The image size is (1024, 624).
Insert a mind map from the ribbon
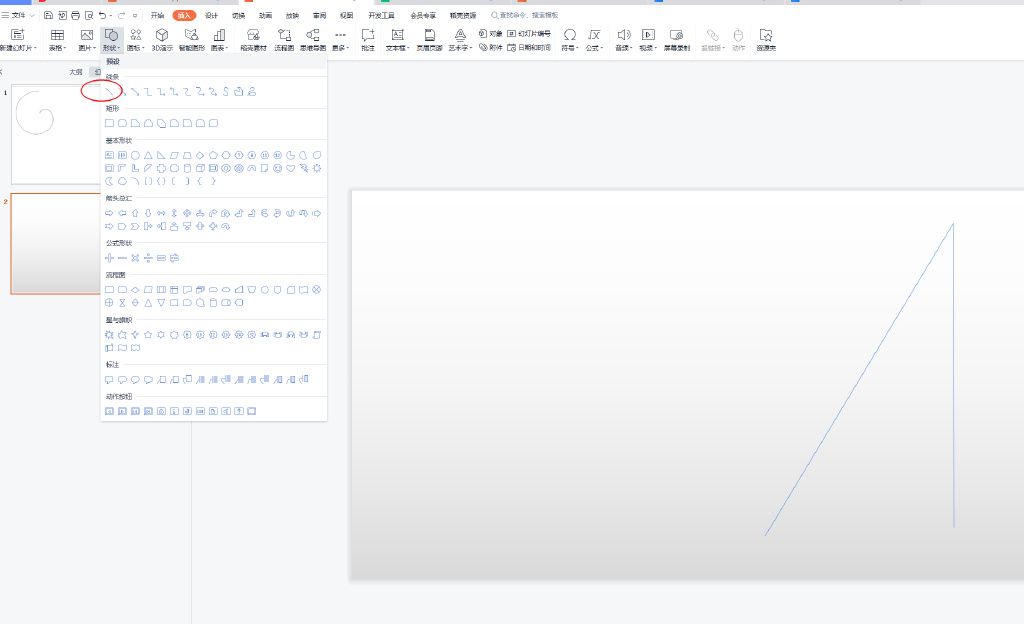[x=313, y=39]
